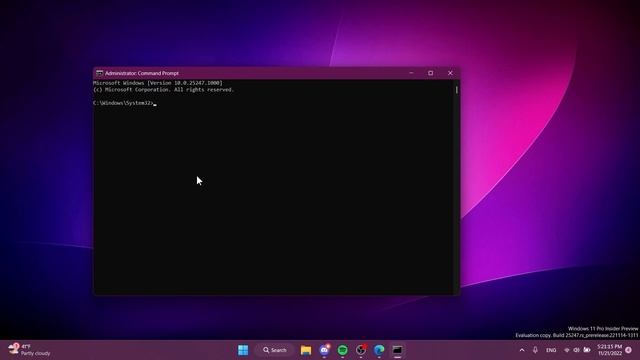Open the clock and date flyout
Screen dimensions: 640x360
pyautogui.click(x=609, y=350)
